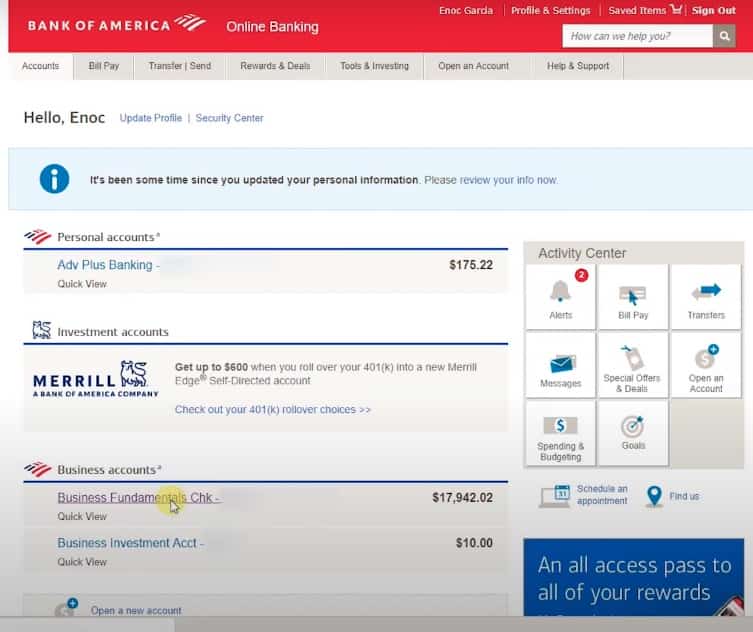
Task: Select the Help & Support tab
Action: (x=578, y=66)
